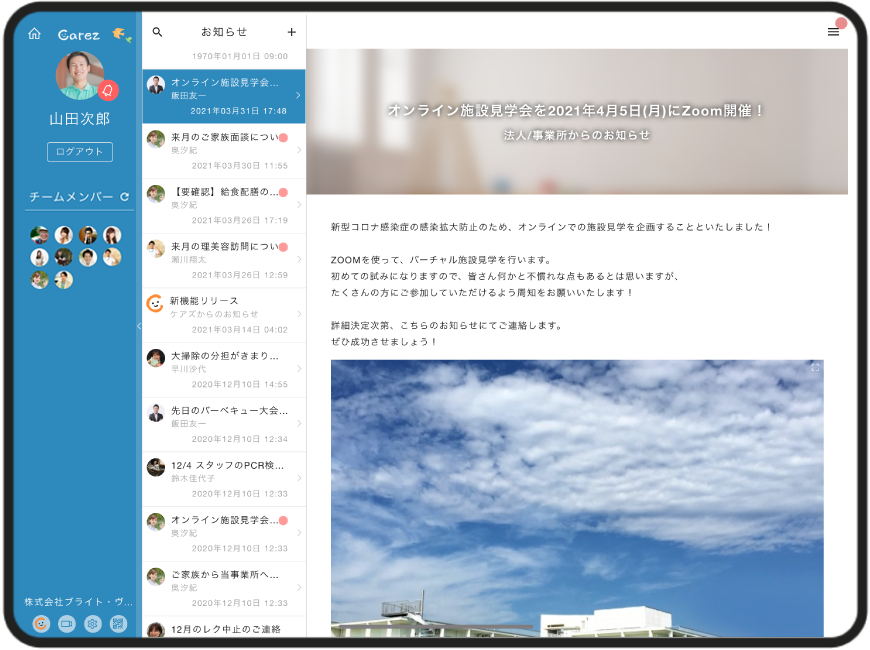This screenshot has height=650, width=870.
Task: Switch to the お知らせ panel header
Action: pyautogui.click(x=224, y=31)
